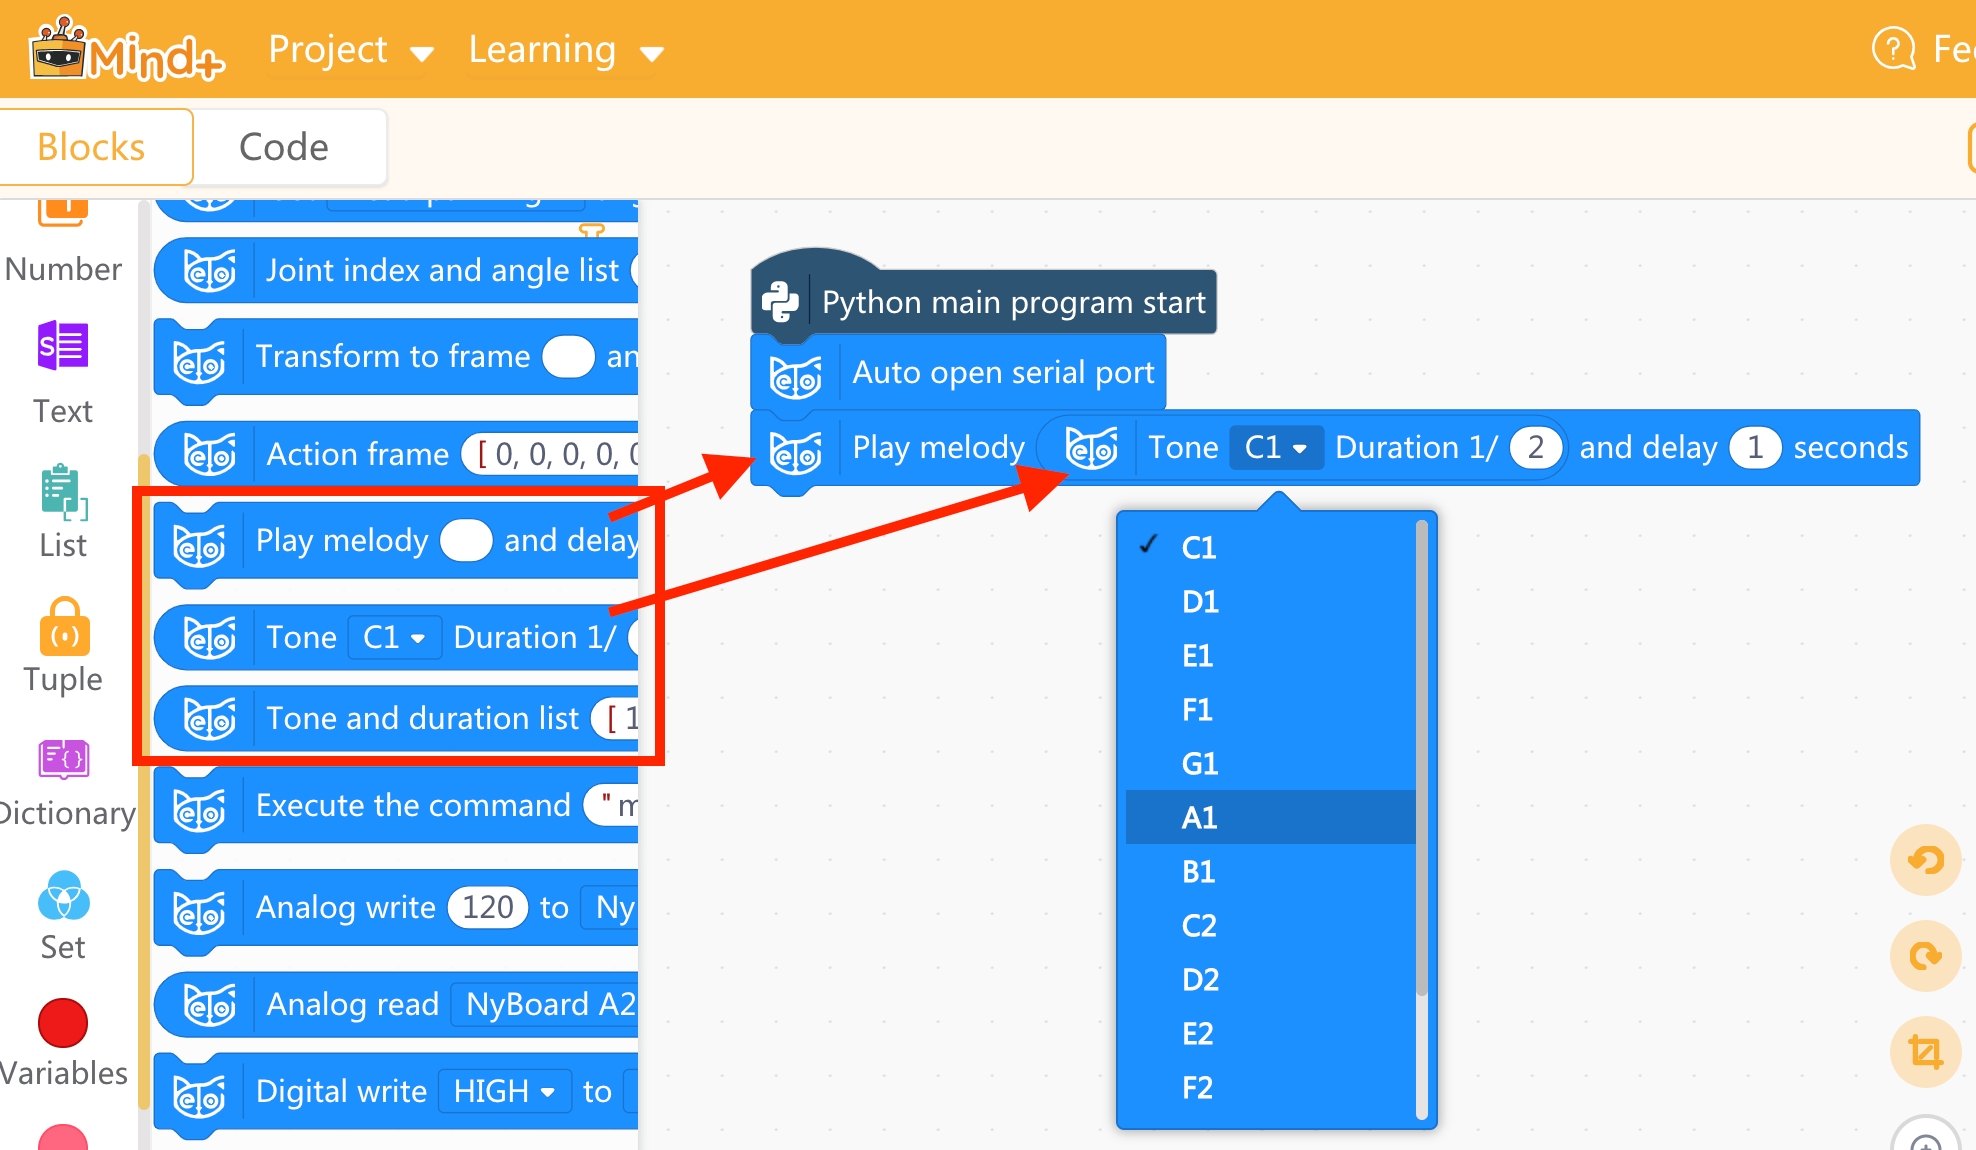This screenshot has width=1976, height=1150.
Task: Select checked C1 tone option
Action: [x=1198, y=548]
